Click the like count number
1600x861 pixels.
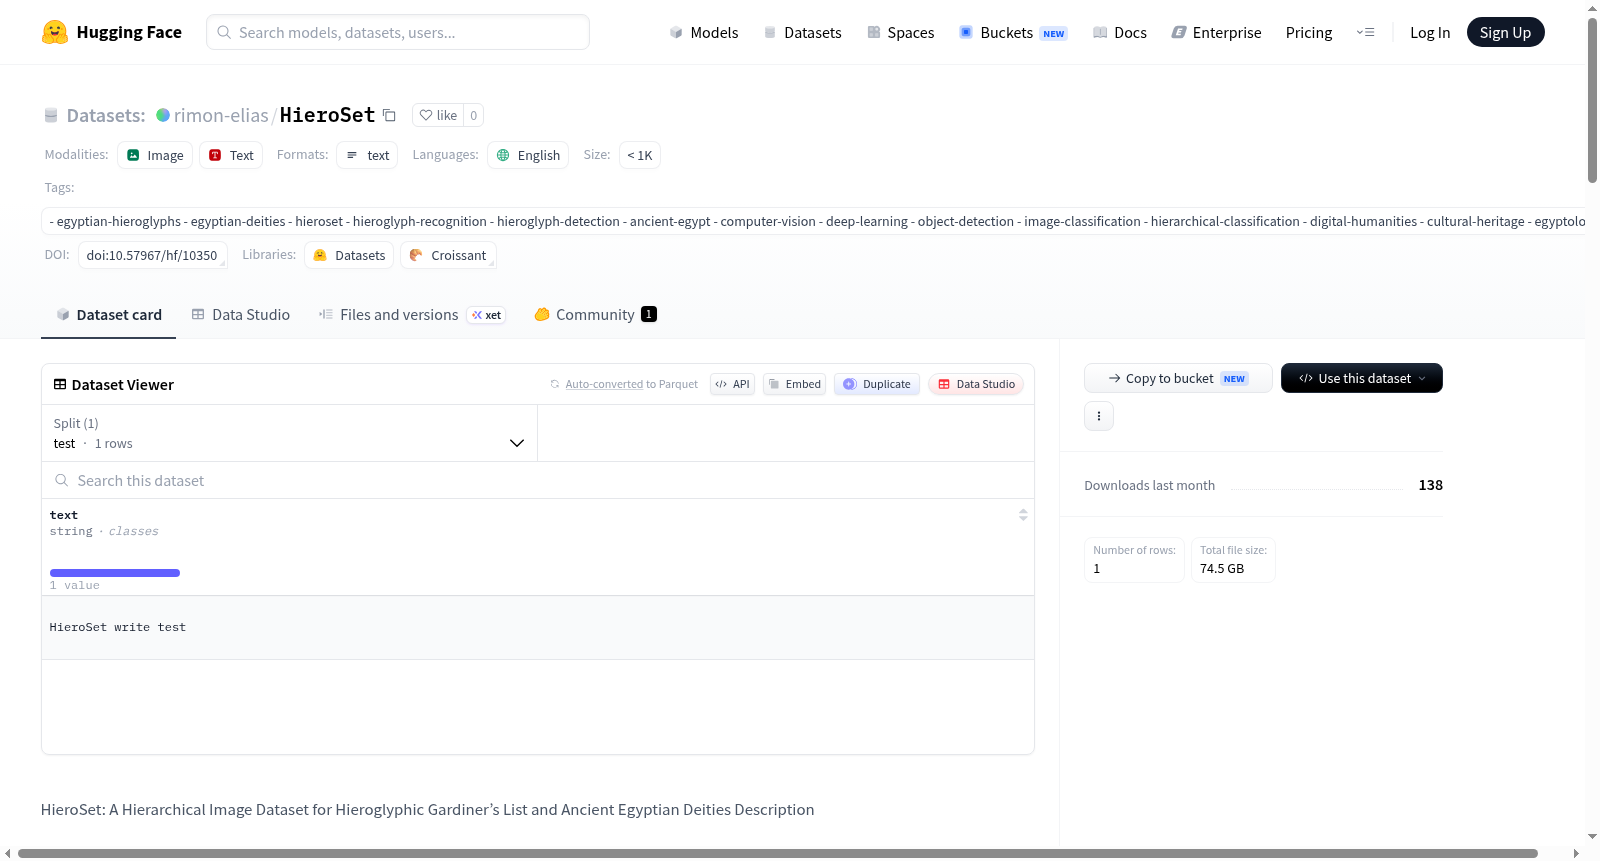[x=474, y=115]
